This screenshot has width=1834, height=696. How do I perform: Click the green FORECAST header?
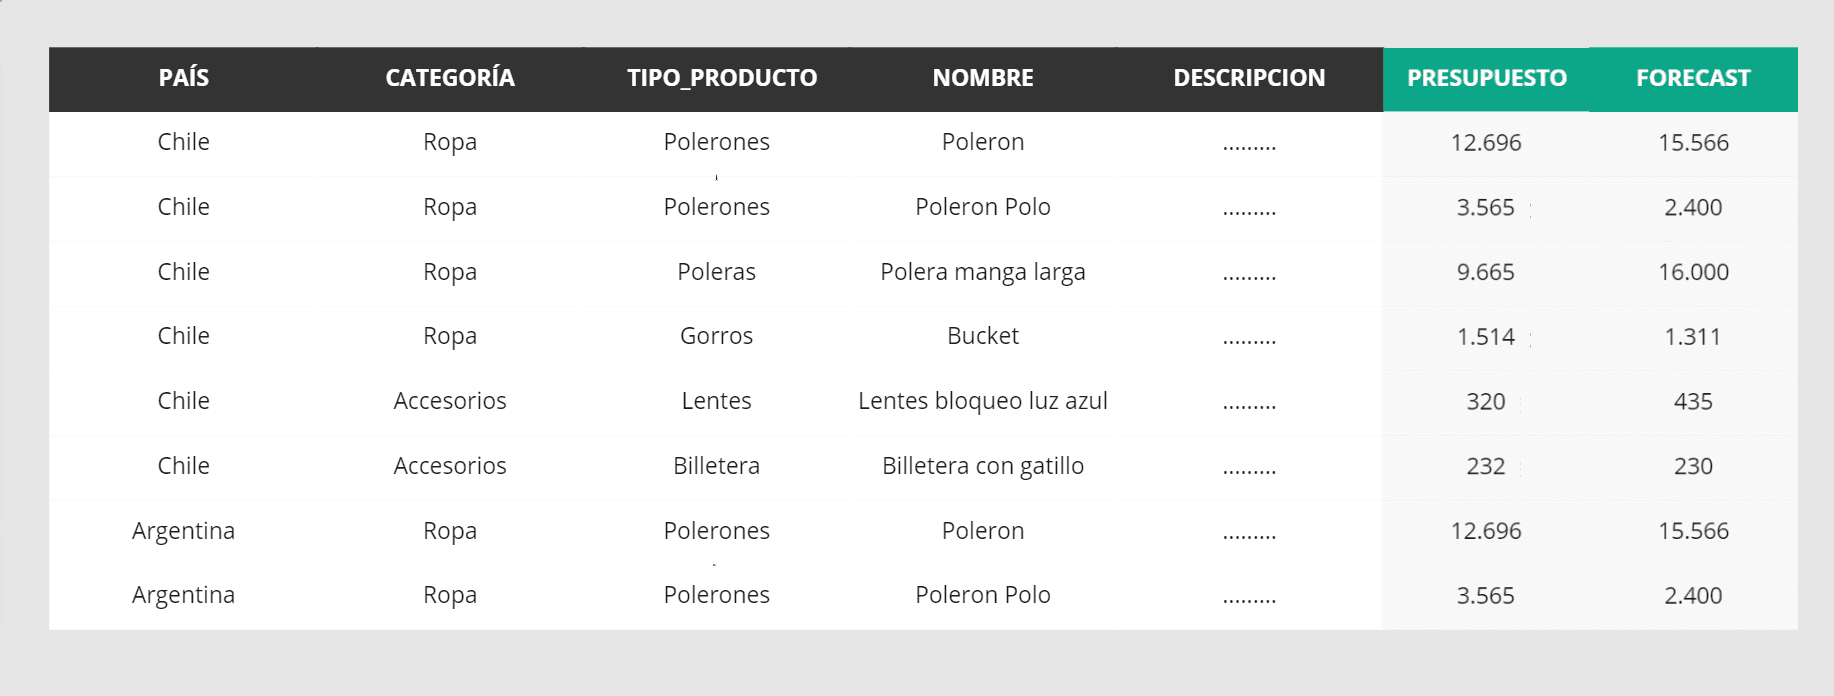coord(1693,78)
